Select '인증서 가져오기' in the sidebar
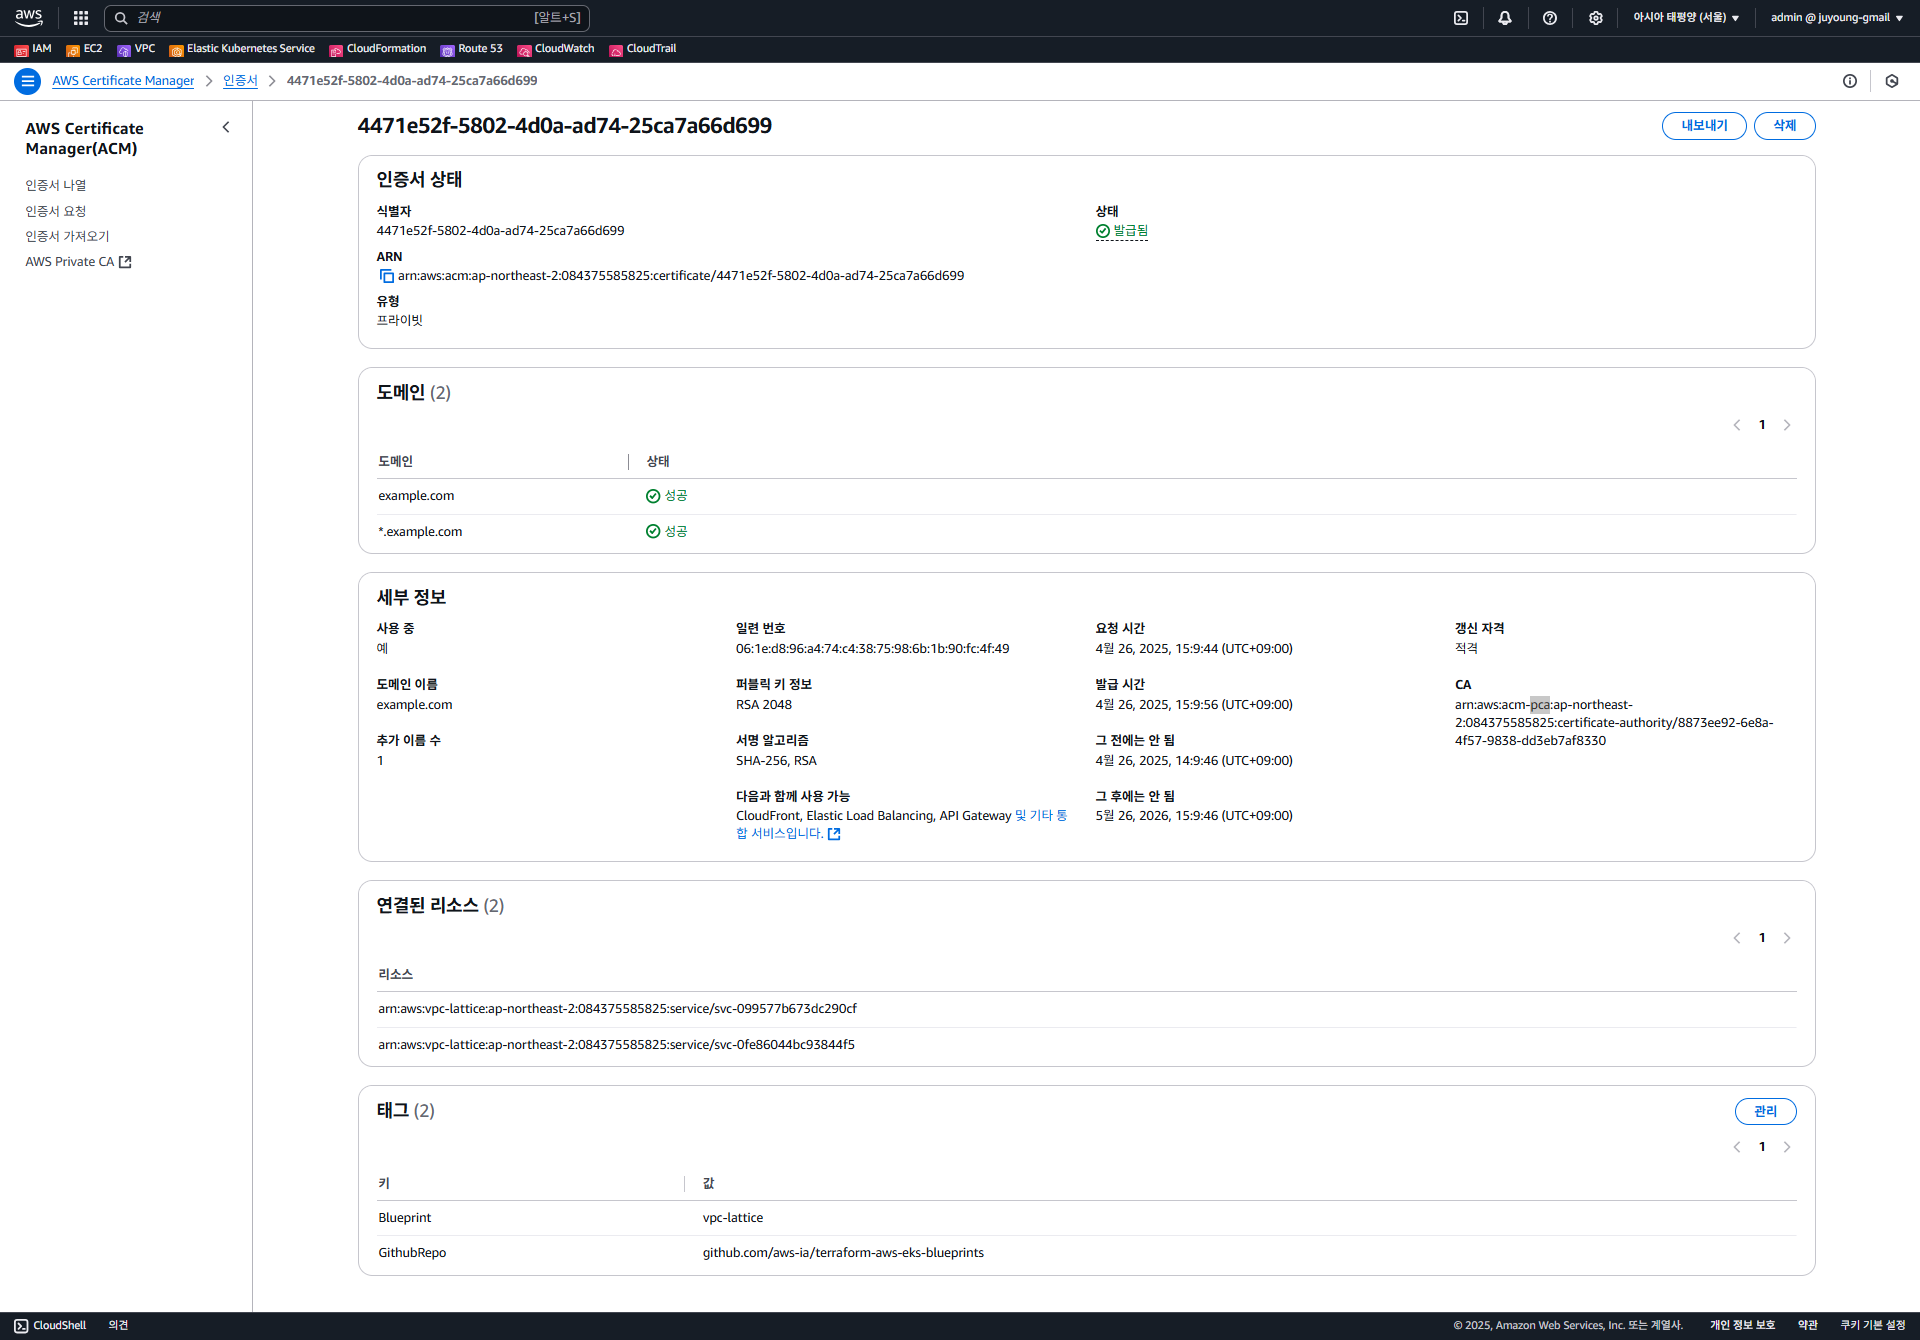The image size is (1920, 1340). pos(67,236)
